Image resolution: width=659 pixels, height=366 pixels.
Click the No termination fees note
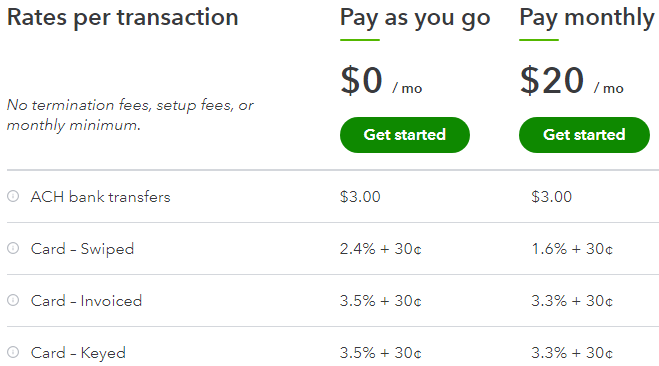(130, 115)
